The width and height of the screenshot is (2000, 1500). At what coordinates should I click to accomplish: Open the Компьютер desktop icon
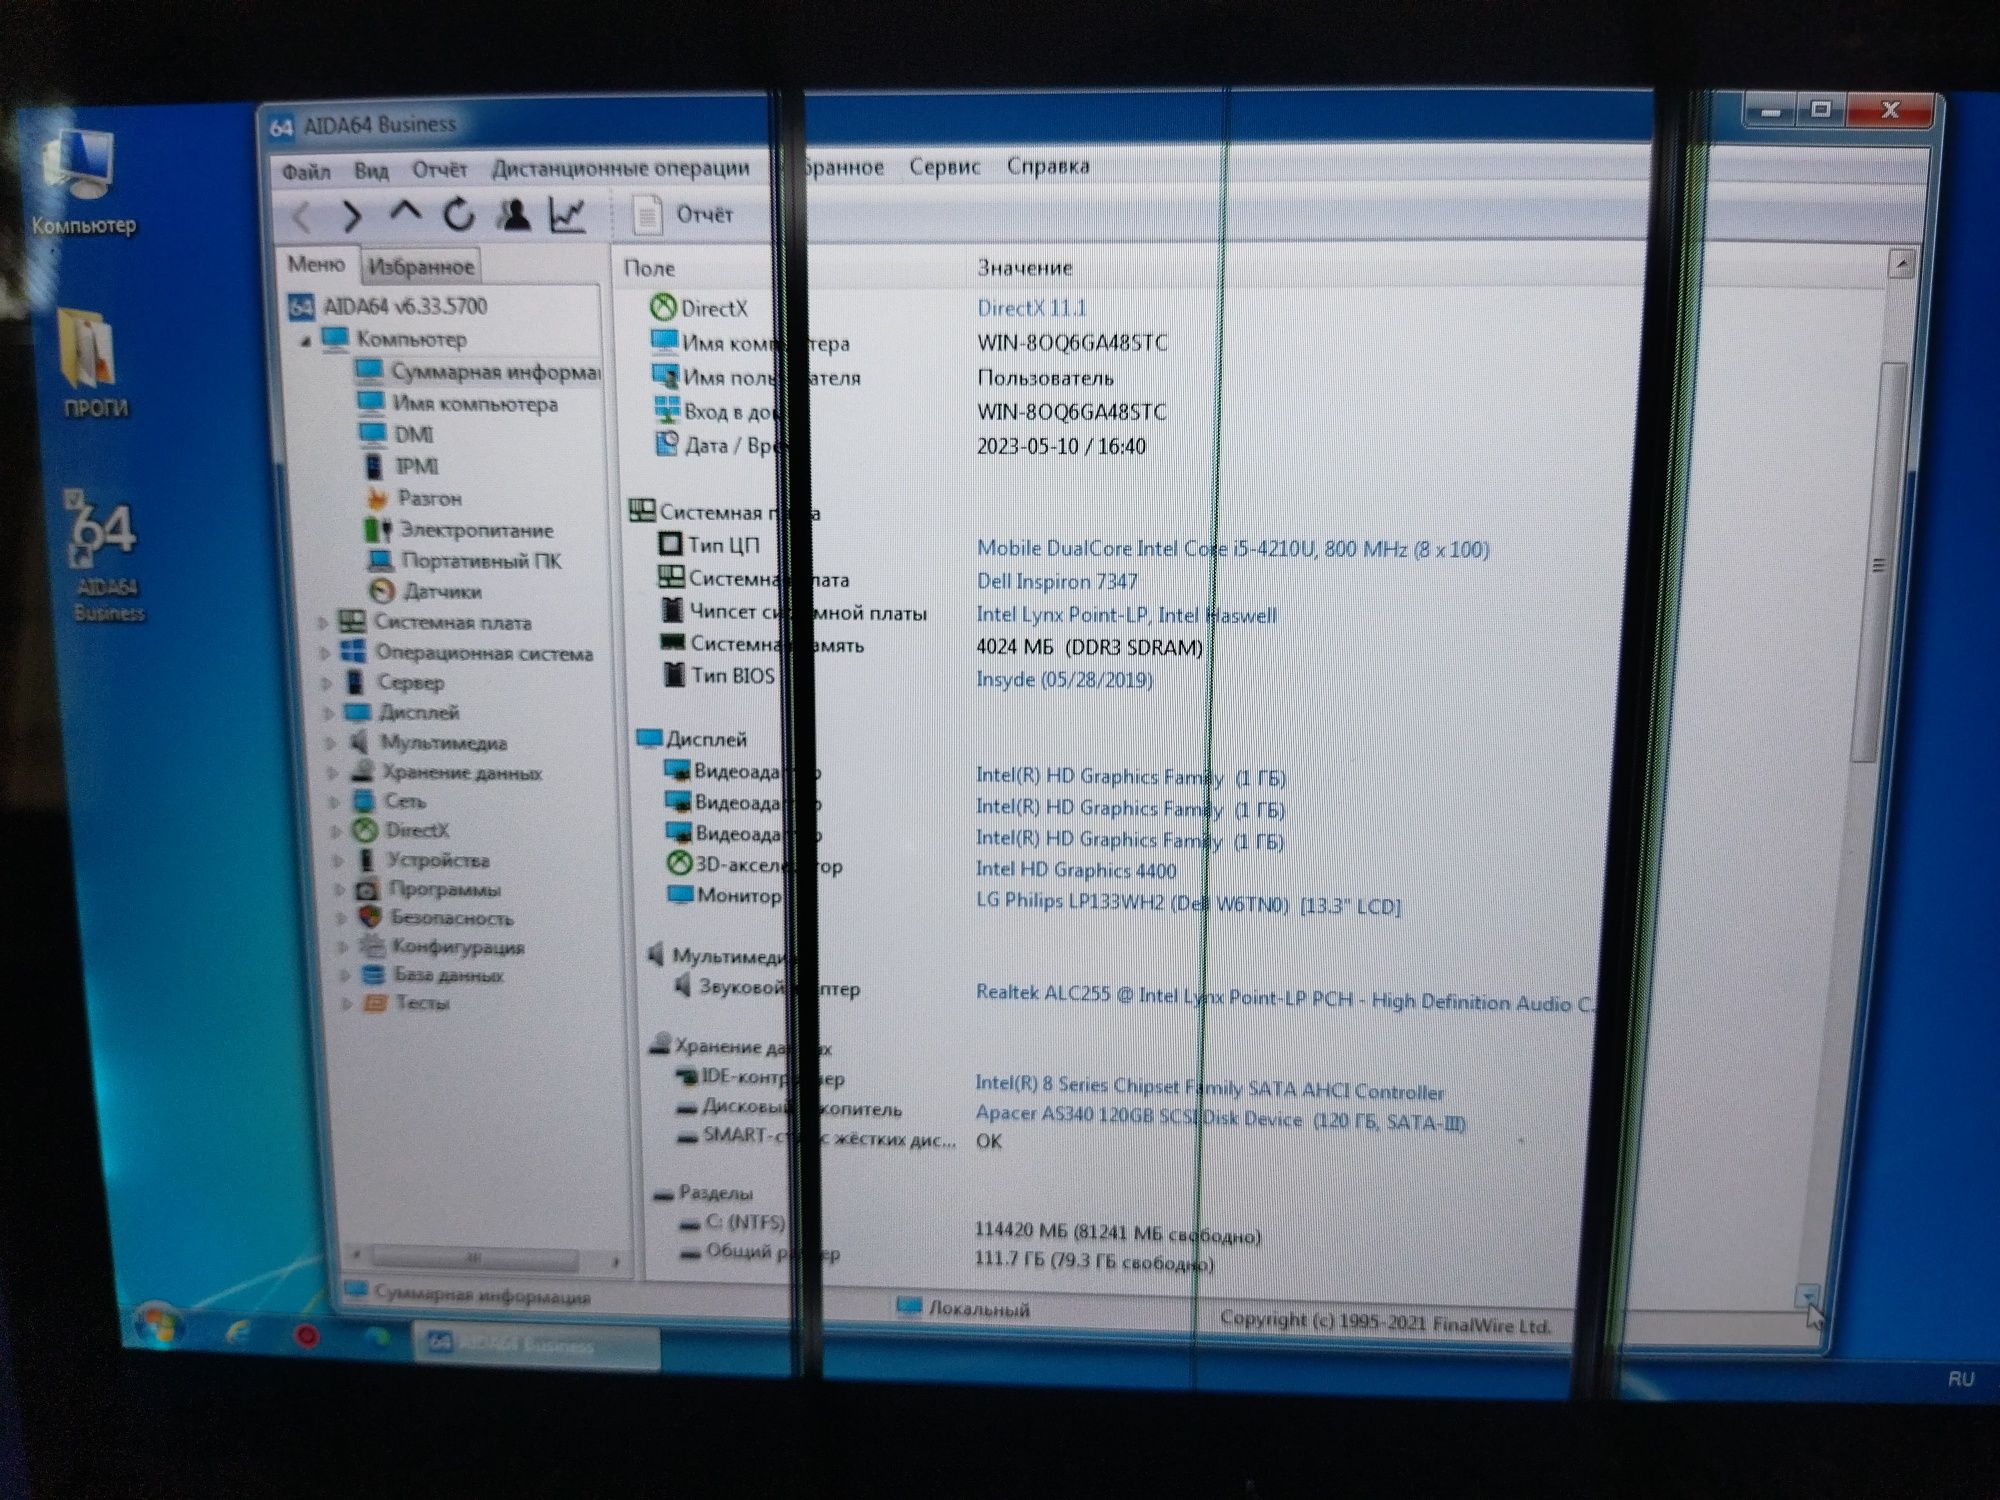click(83, 184)
